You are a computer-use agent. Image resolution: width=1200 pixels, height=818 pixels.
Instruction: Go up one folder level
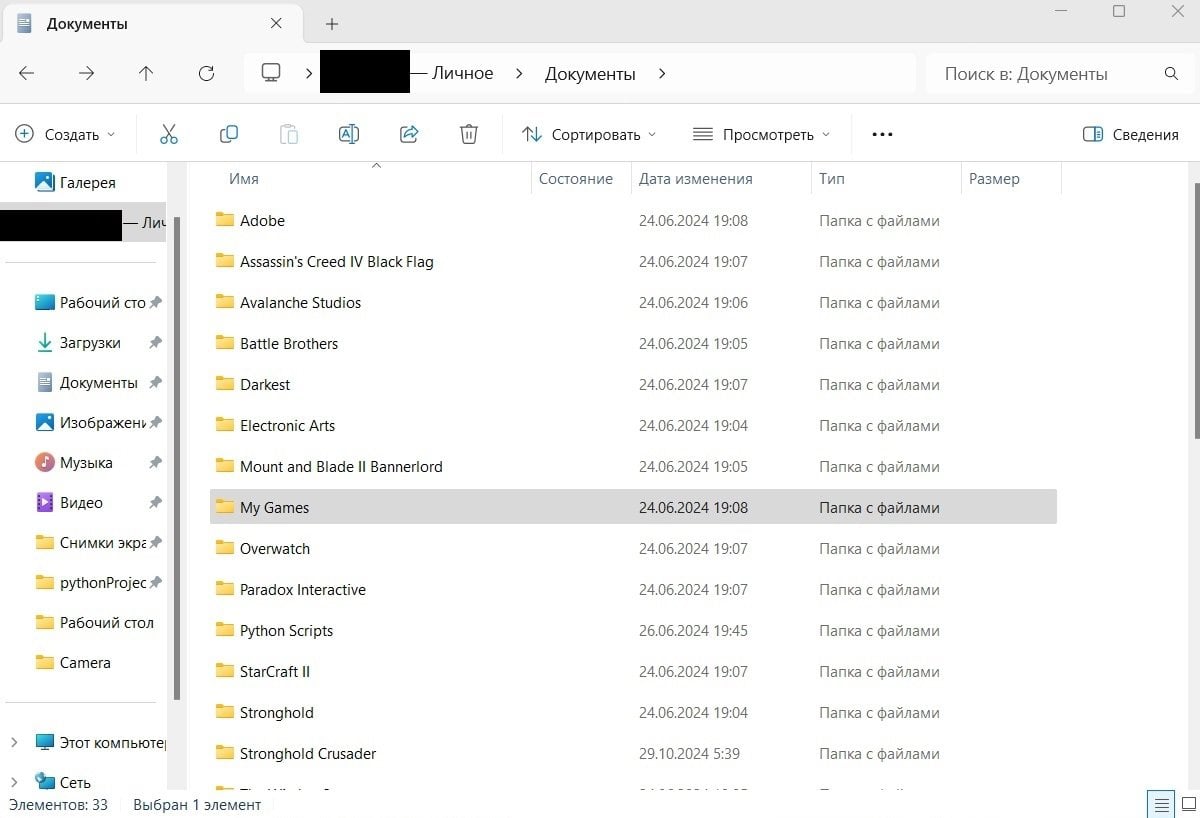pos(146,73)
